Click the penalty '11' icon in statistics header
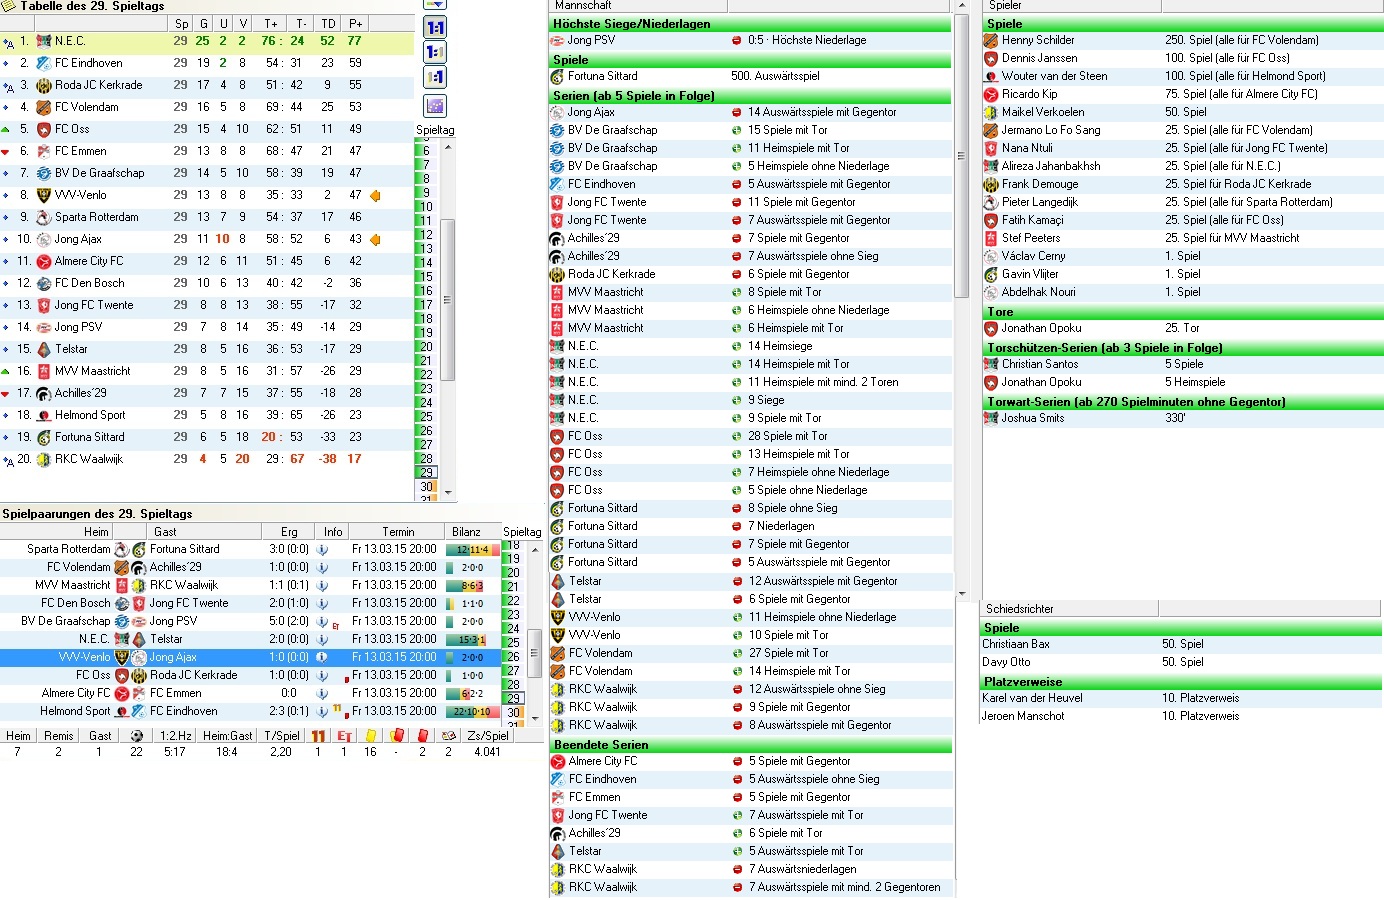 pos(318,736)
